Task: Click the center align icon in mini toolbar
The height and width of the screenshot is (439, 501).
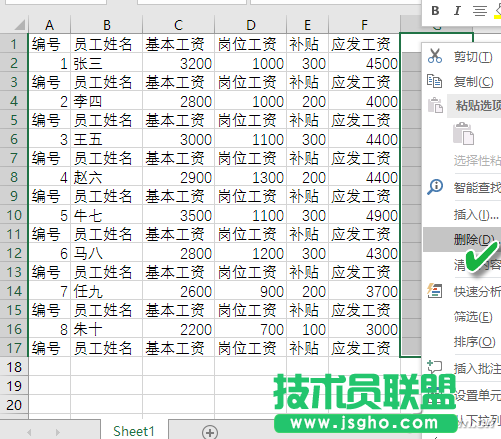Action: tap(480, 11)
